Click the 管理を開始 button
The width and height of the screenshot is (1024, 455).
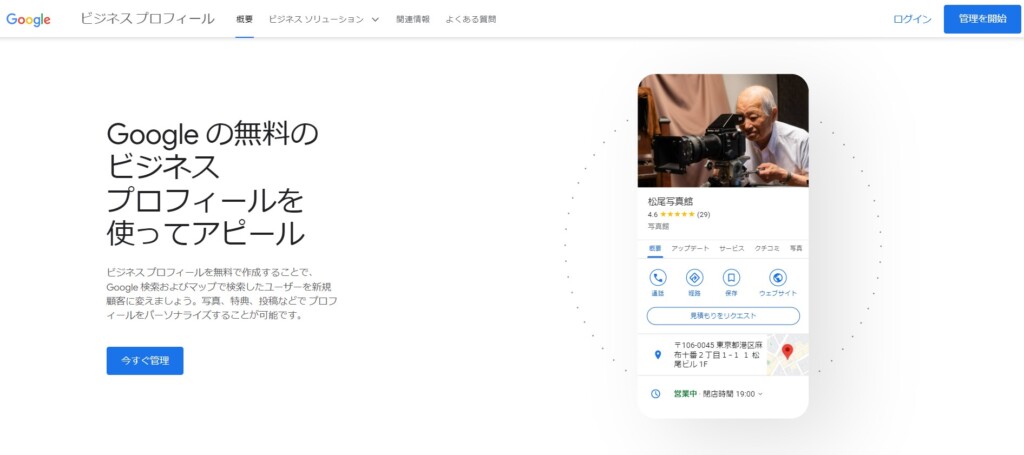click(x=982, y=19)
